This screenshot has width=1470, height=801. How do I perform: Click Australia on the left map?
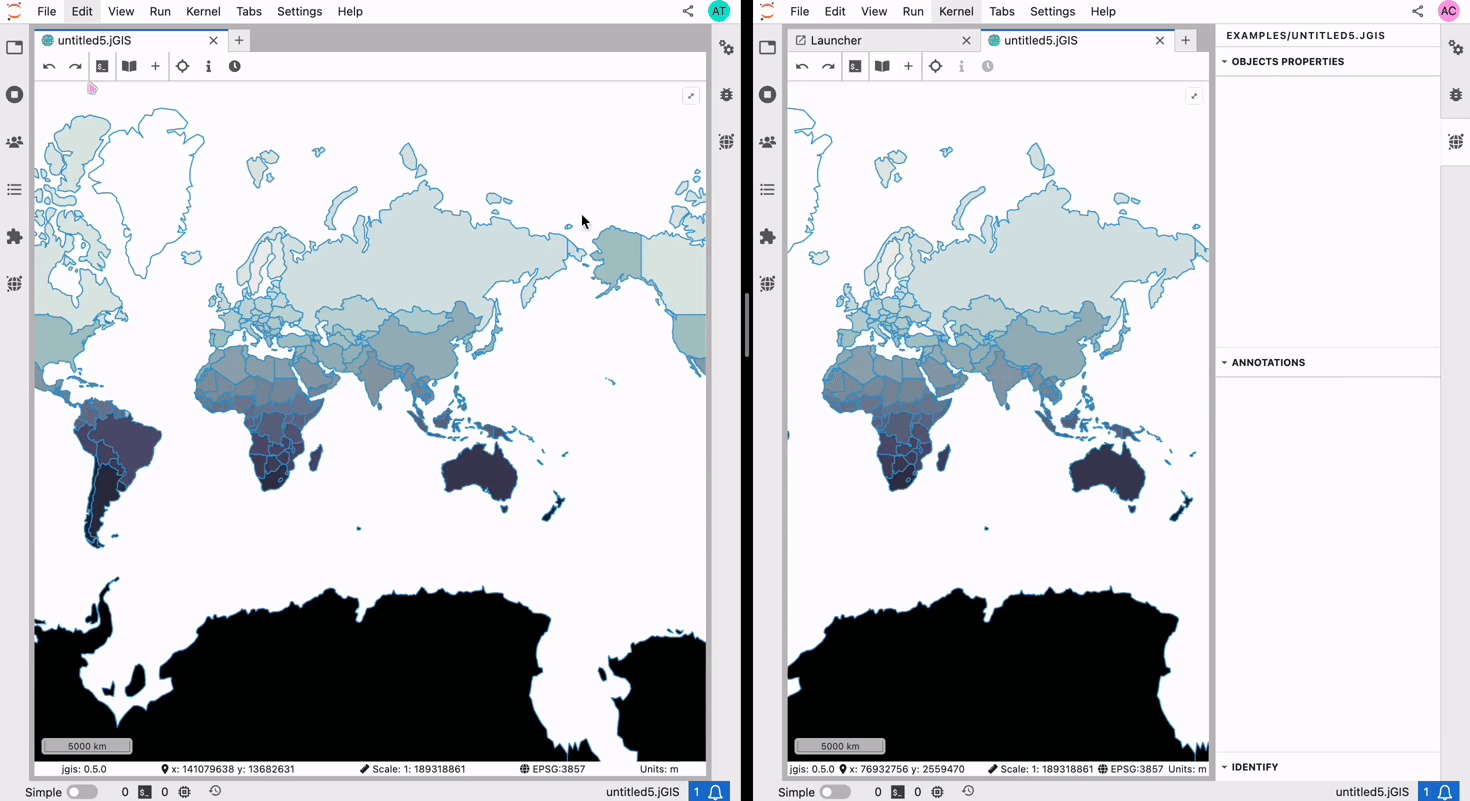[480, 470]
